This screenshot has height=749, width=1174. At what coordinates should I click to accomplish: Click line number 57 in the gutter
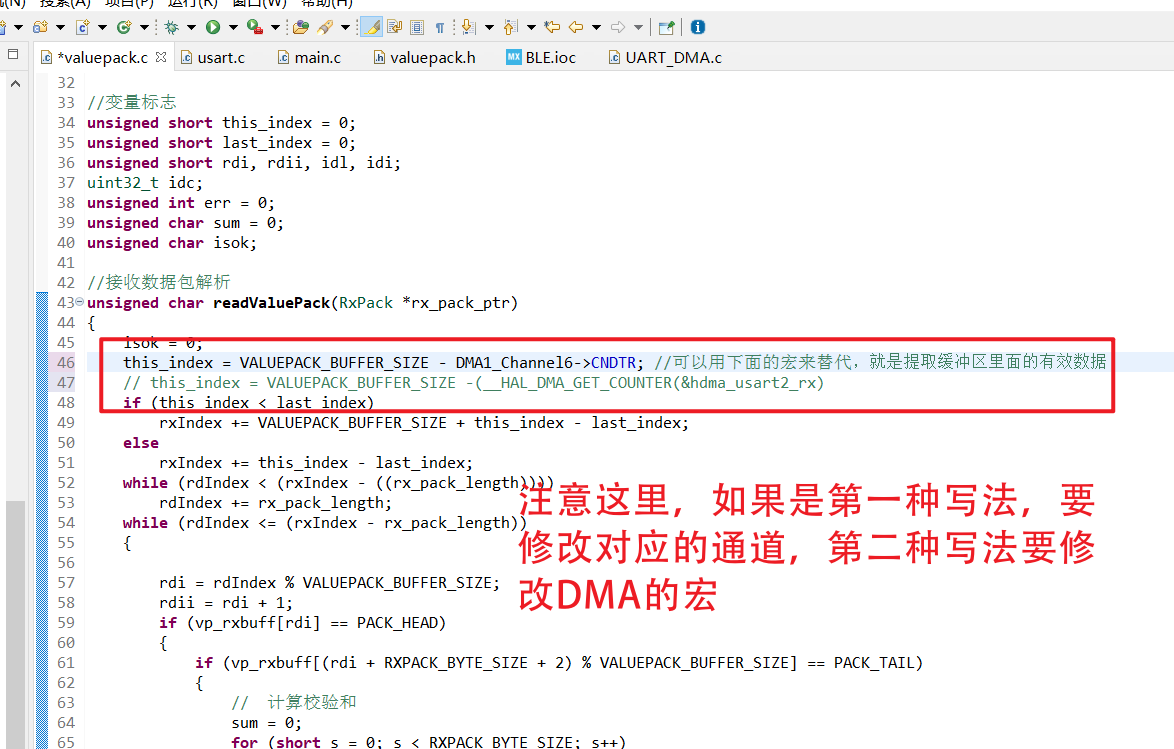coord(66,583)
